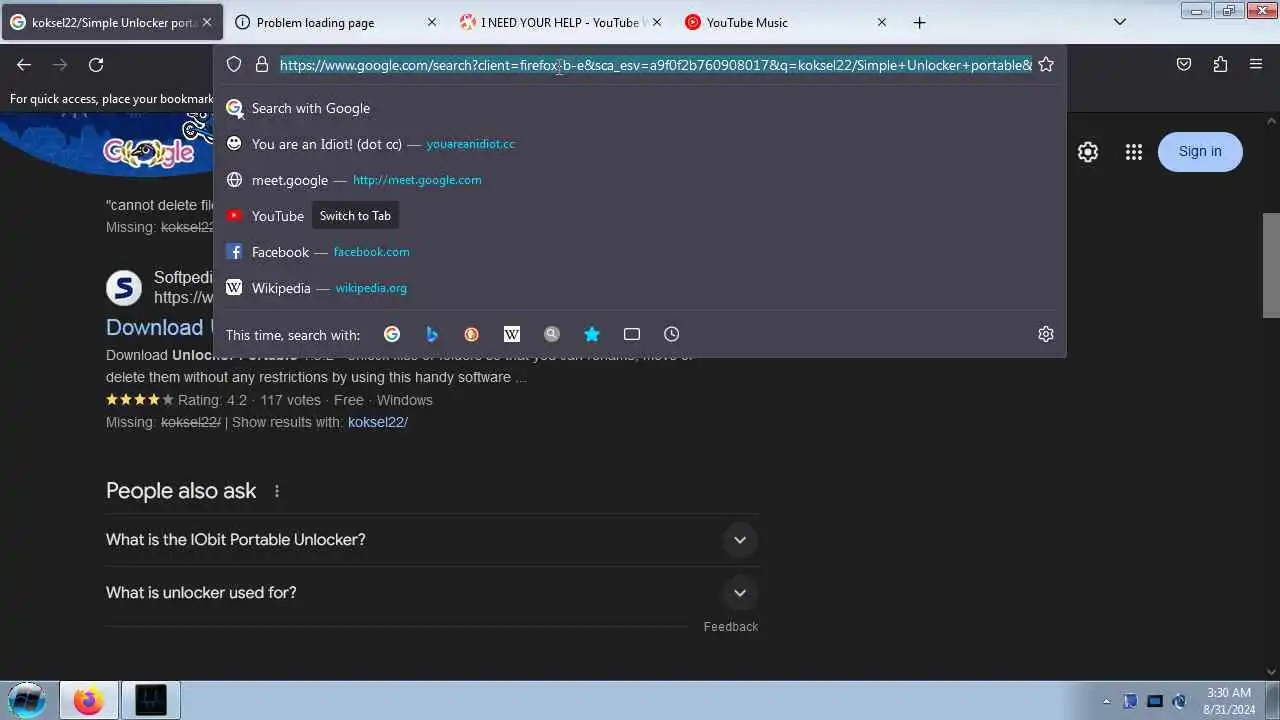Open the volume icon in system tray
This screenshot has width=1280, height=720.
tap(1180, 701)
